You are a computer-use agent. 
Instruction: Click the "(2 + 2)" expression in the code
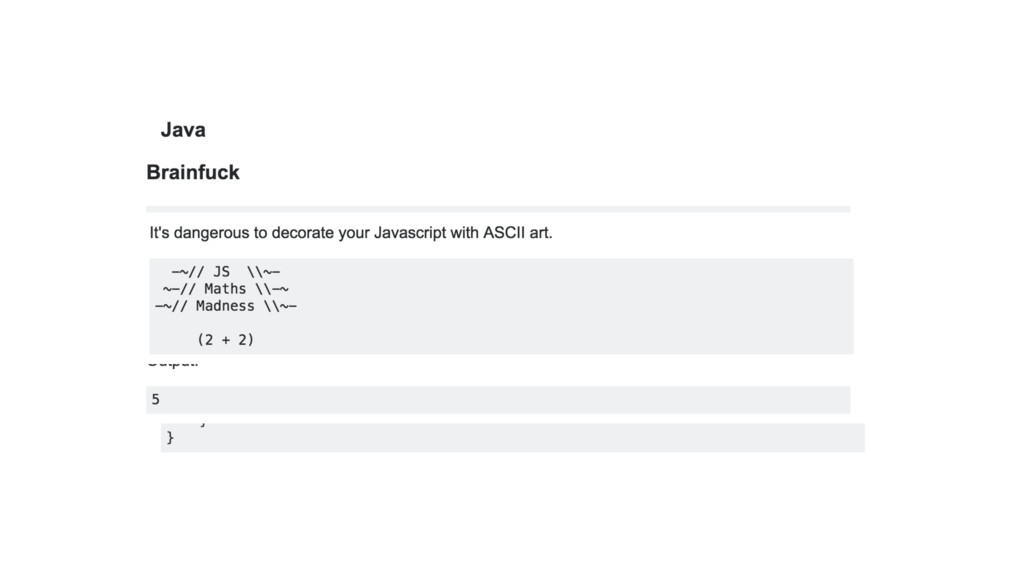pos(225,340)
